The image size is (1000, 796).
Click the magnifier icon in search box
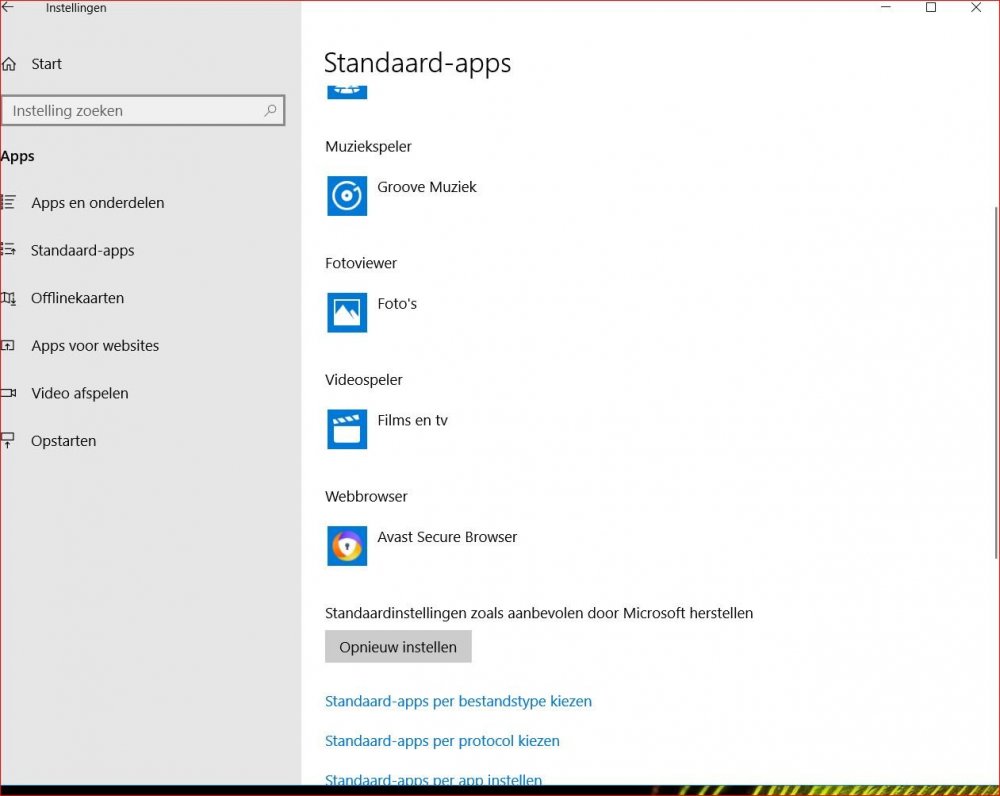click(270, 110)
